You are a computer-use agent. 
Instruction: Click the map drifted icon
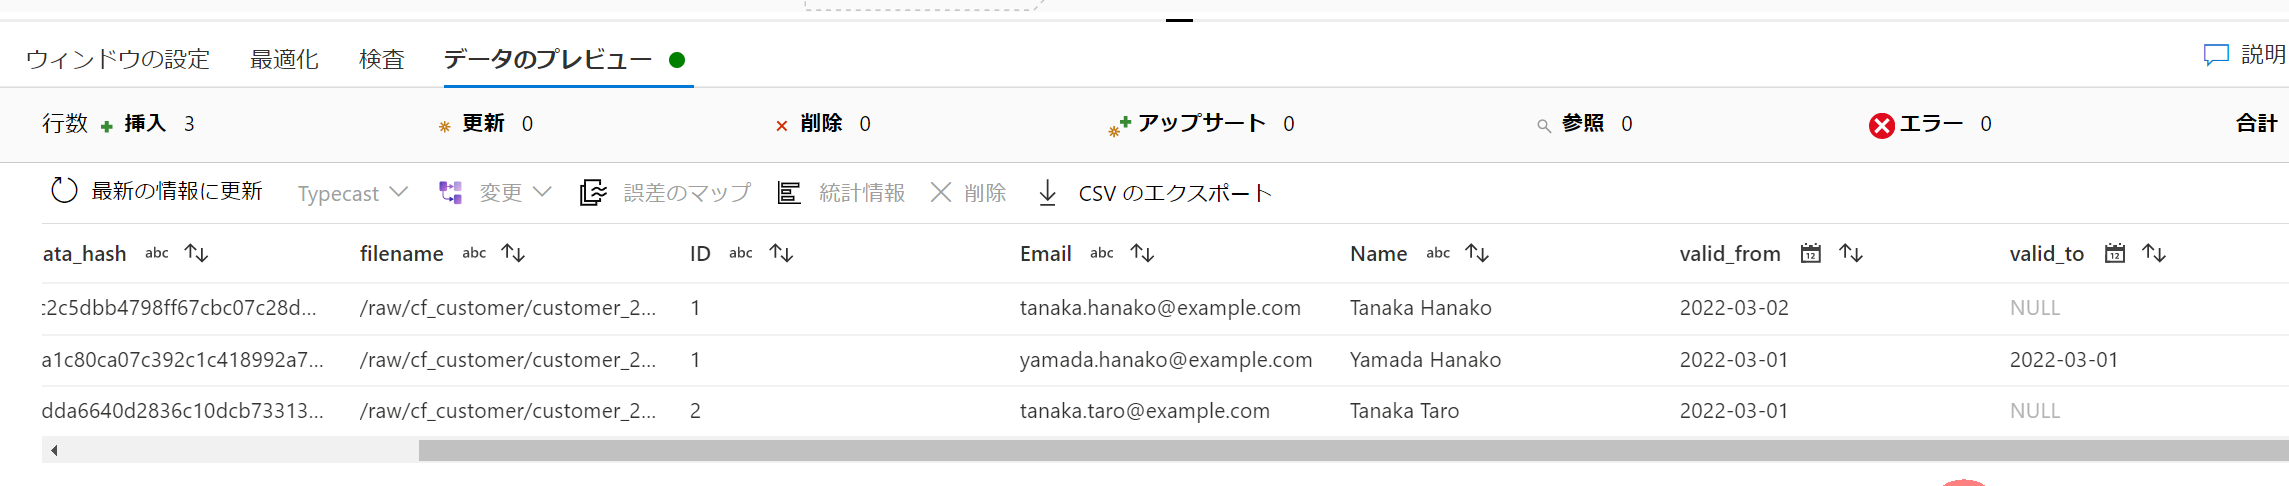tap(593, 193)
